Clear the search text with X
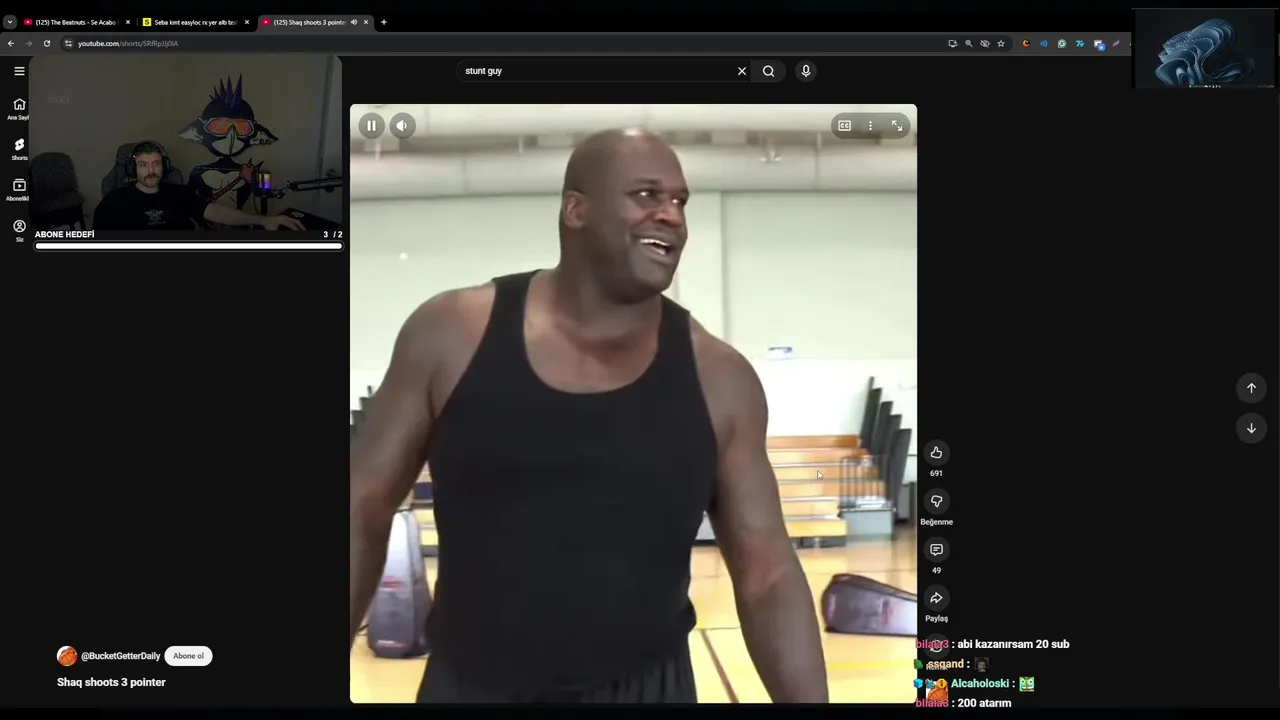 742,71
